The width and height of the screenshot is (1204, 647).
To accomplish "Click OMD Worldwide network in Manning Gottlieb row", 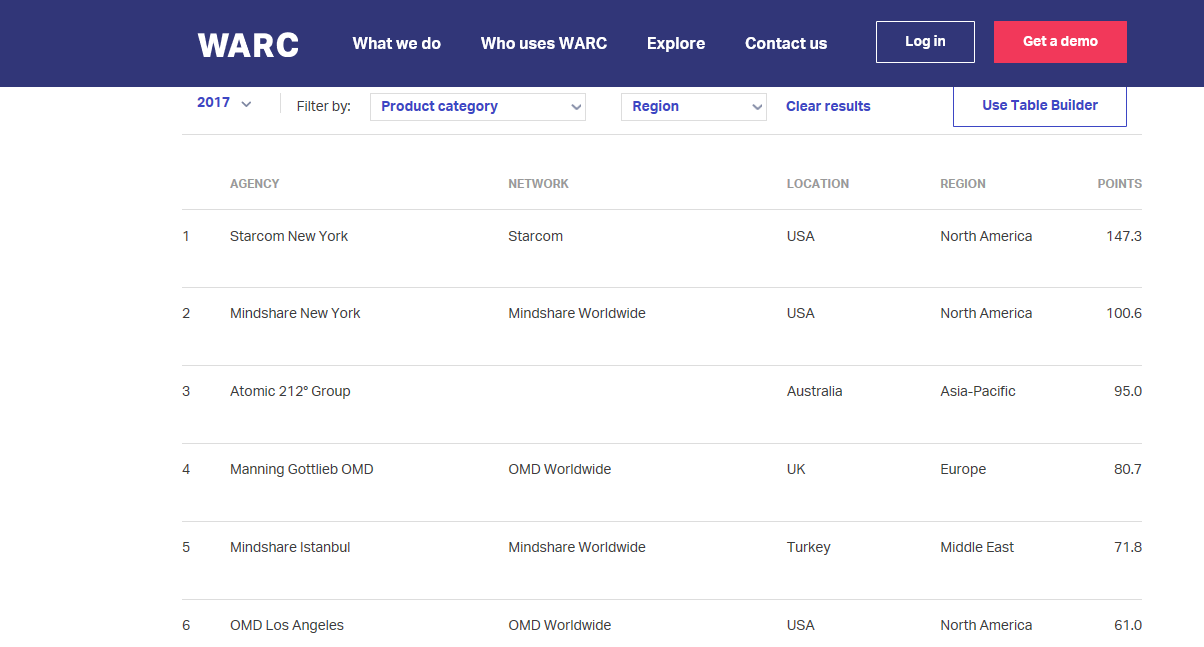I will (559, 469).
